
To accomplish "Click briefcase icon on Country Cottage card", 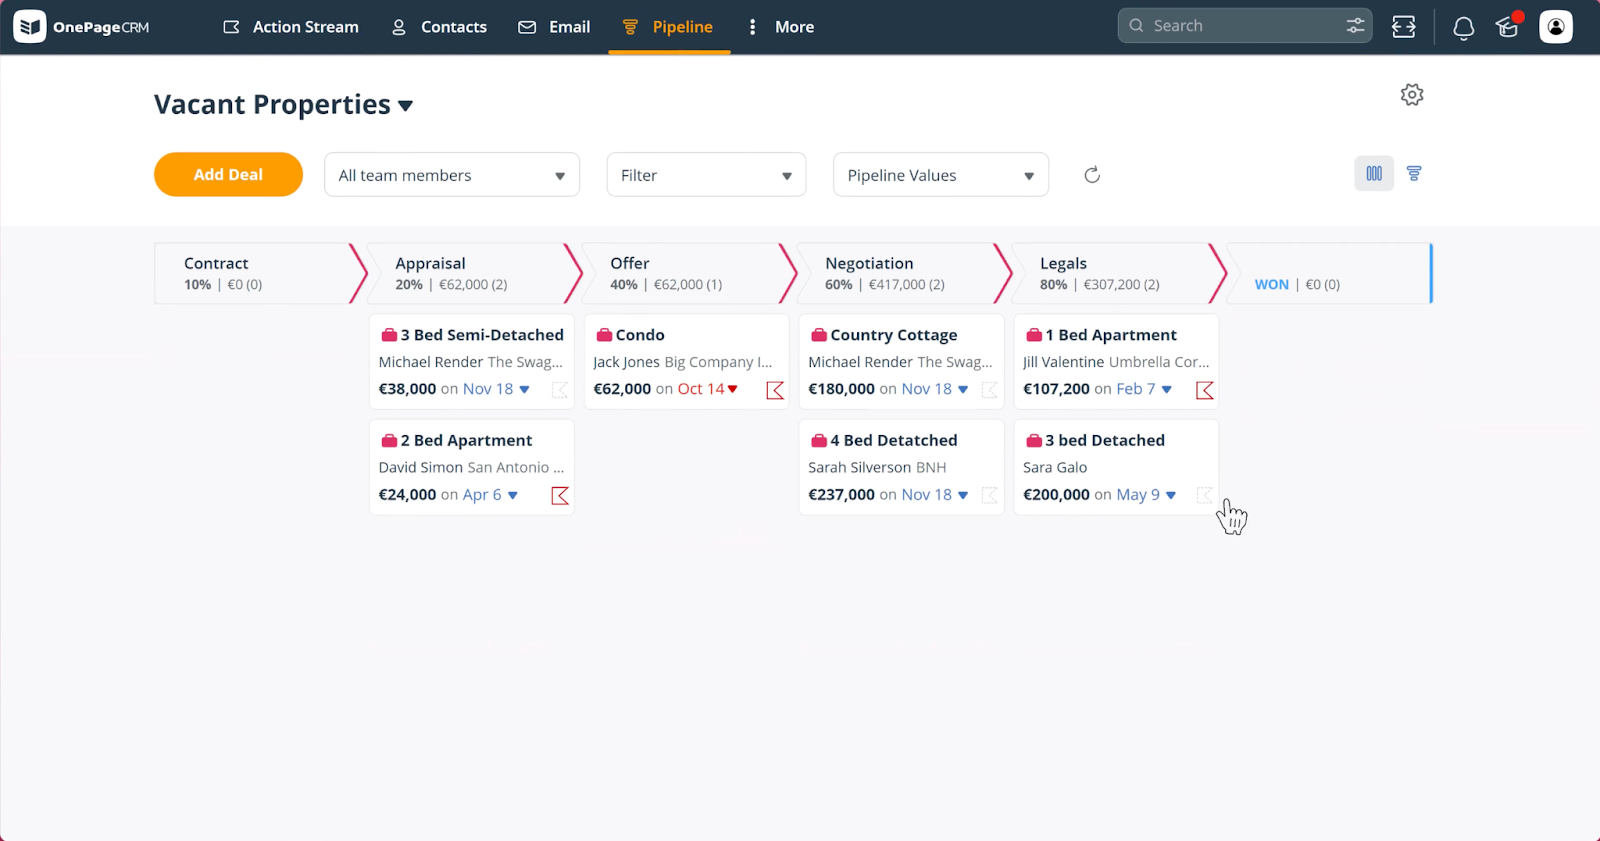I will [819, 335].
